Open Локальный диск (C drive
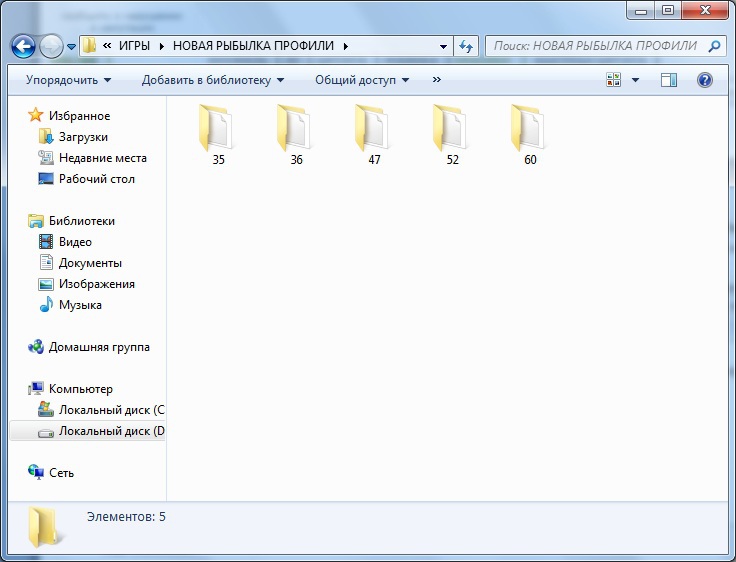This screenshot has height=562, width=736. [x=112, y=410]
